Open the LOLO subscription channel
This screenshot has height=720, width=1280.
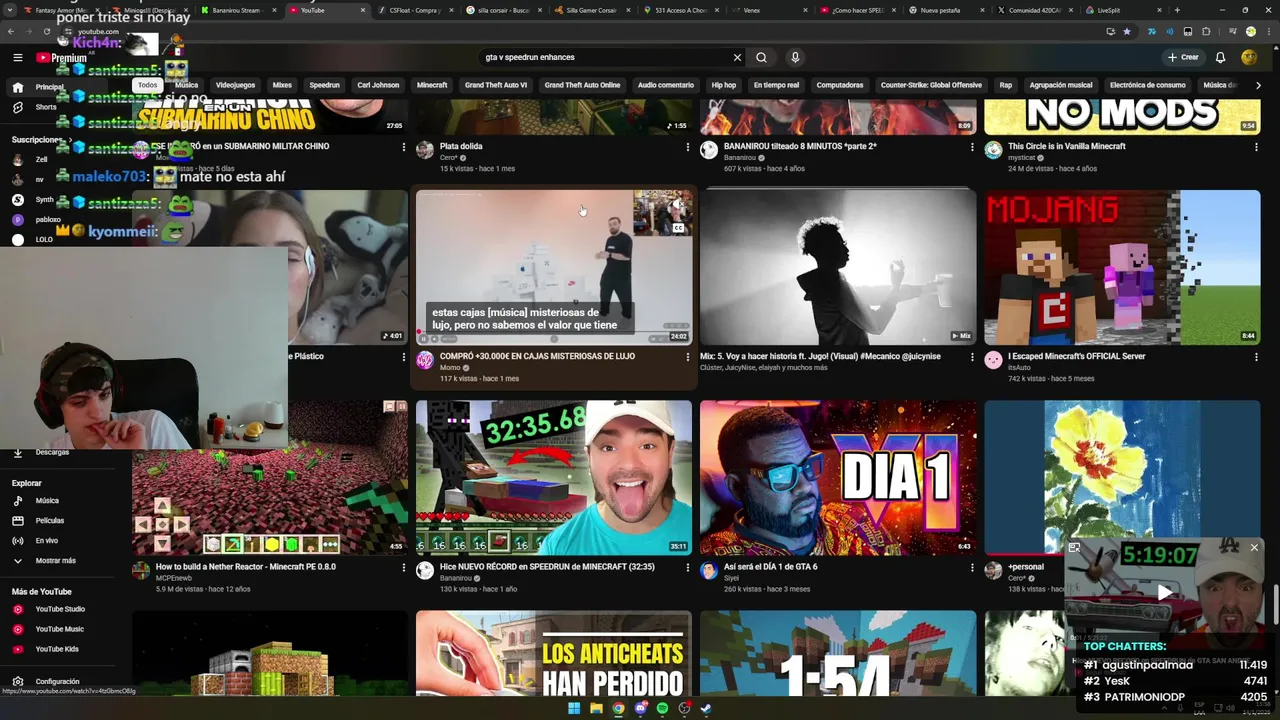coord(44,239)
